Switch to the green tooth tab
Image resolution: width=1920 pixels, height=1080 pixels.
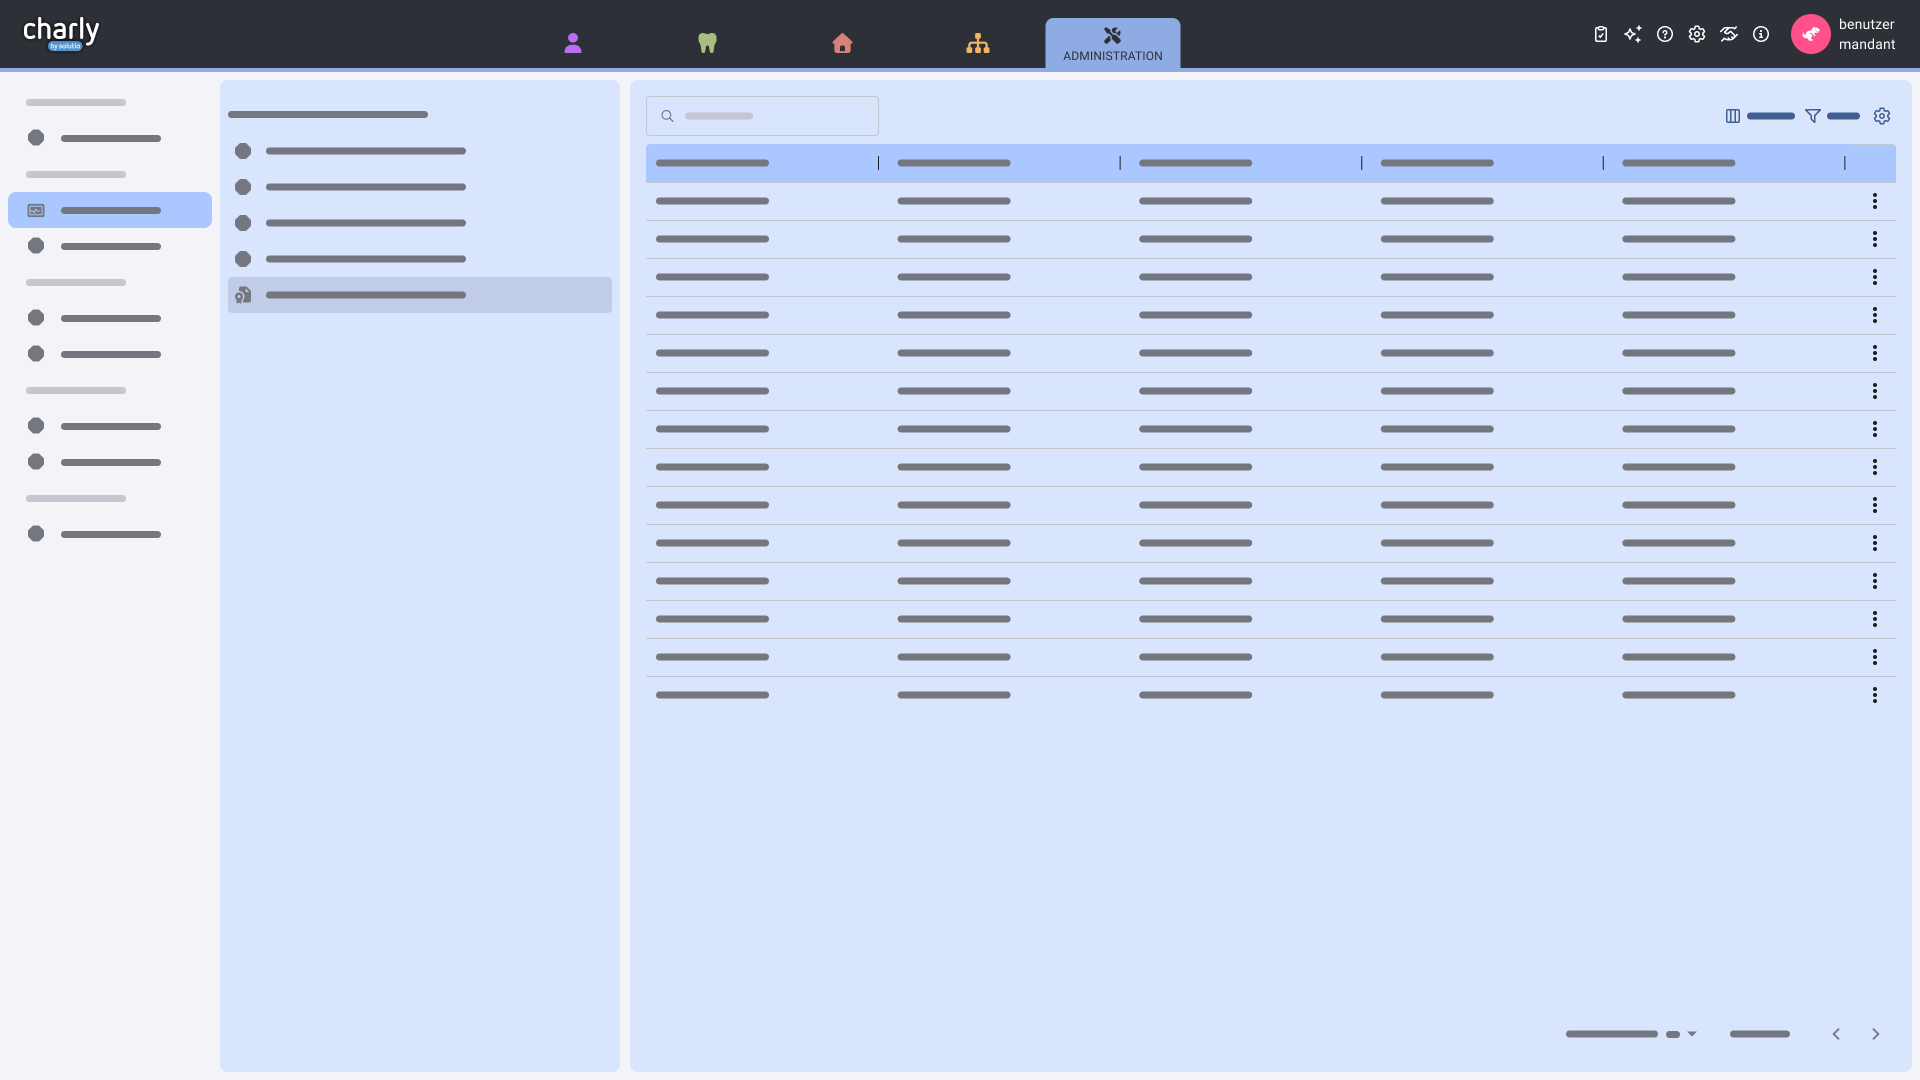[708, 43]
